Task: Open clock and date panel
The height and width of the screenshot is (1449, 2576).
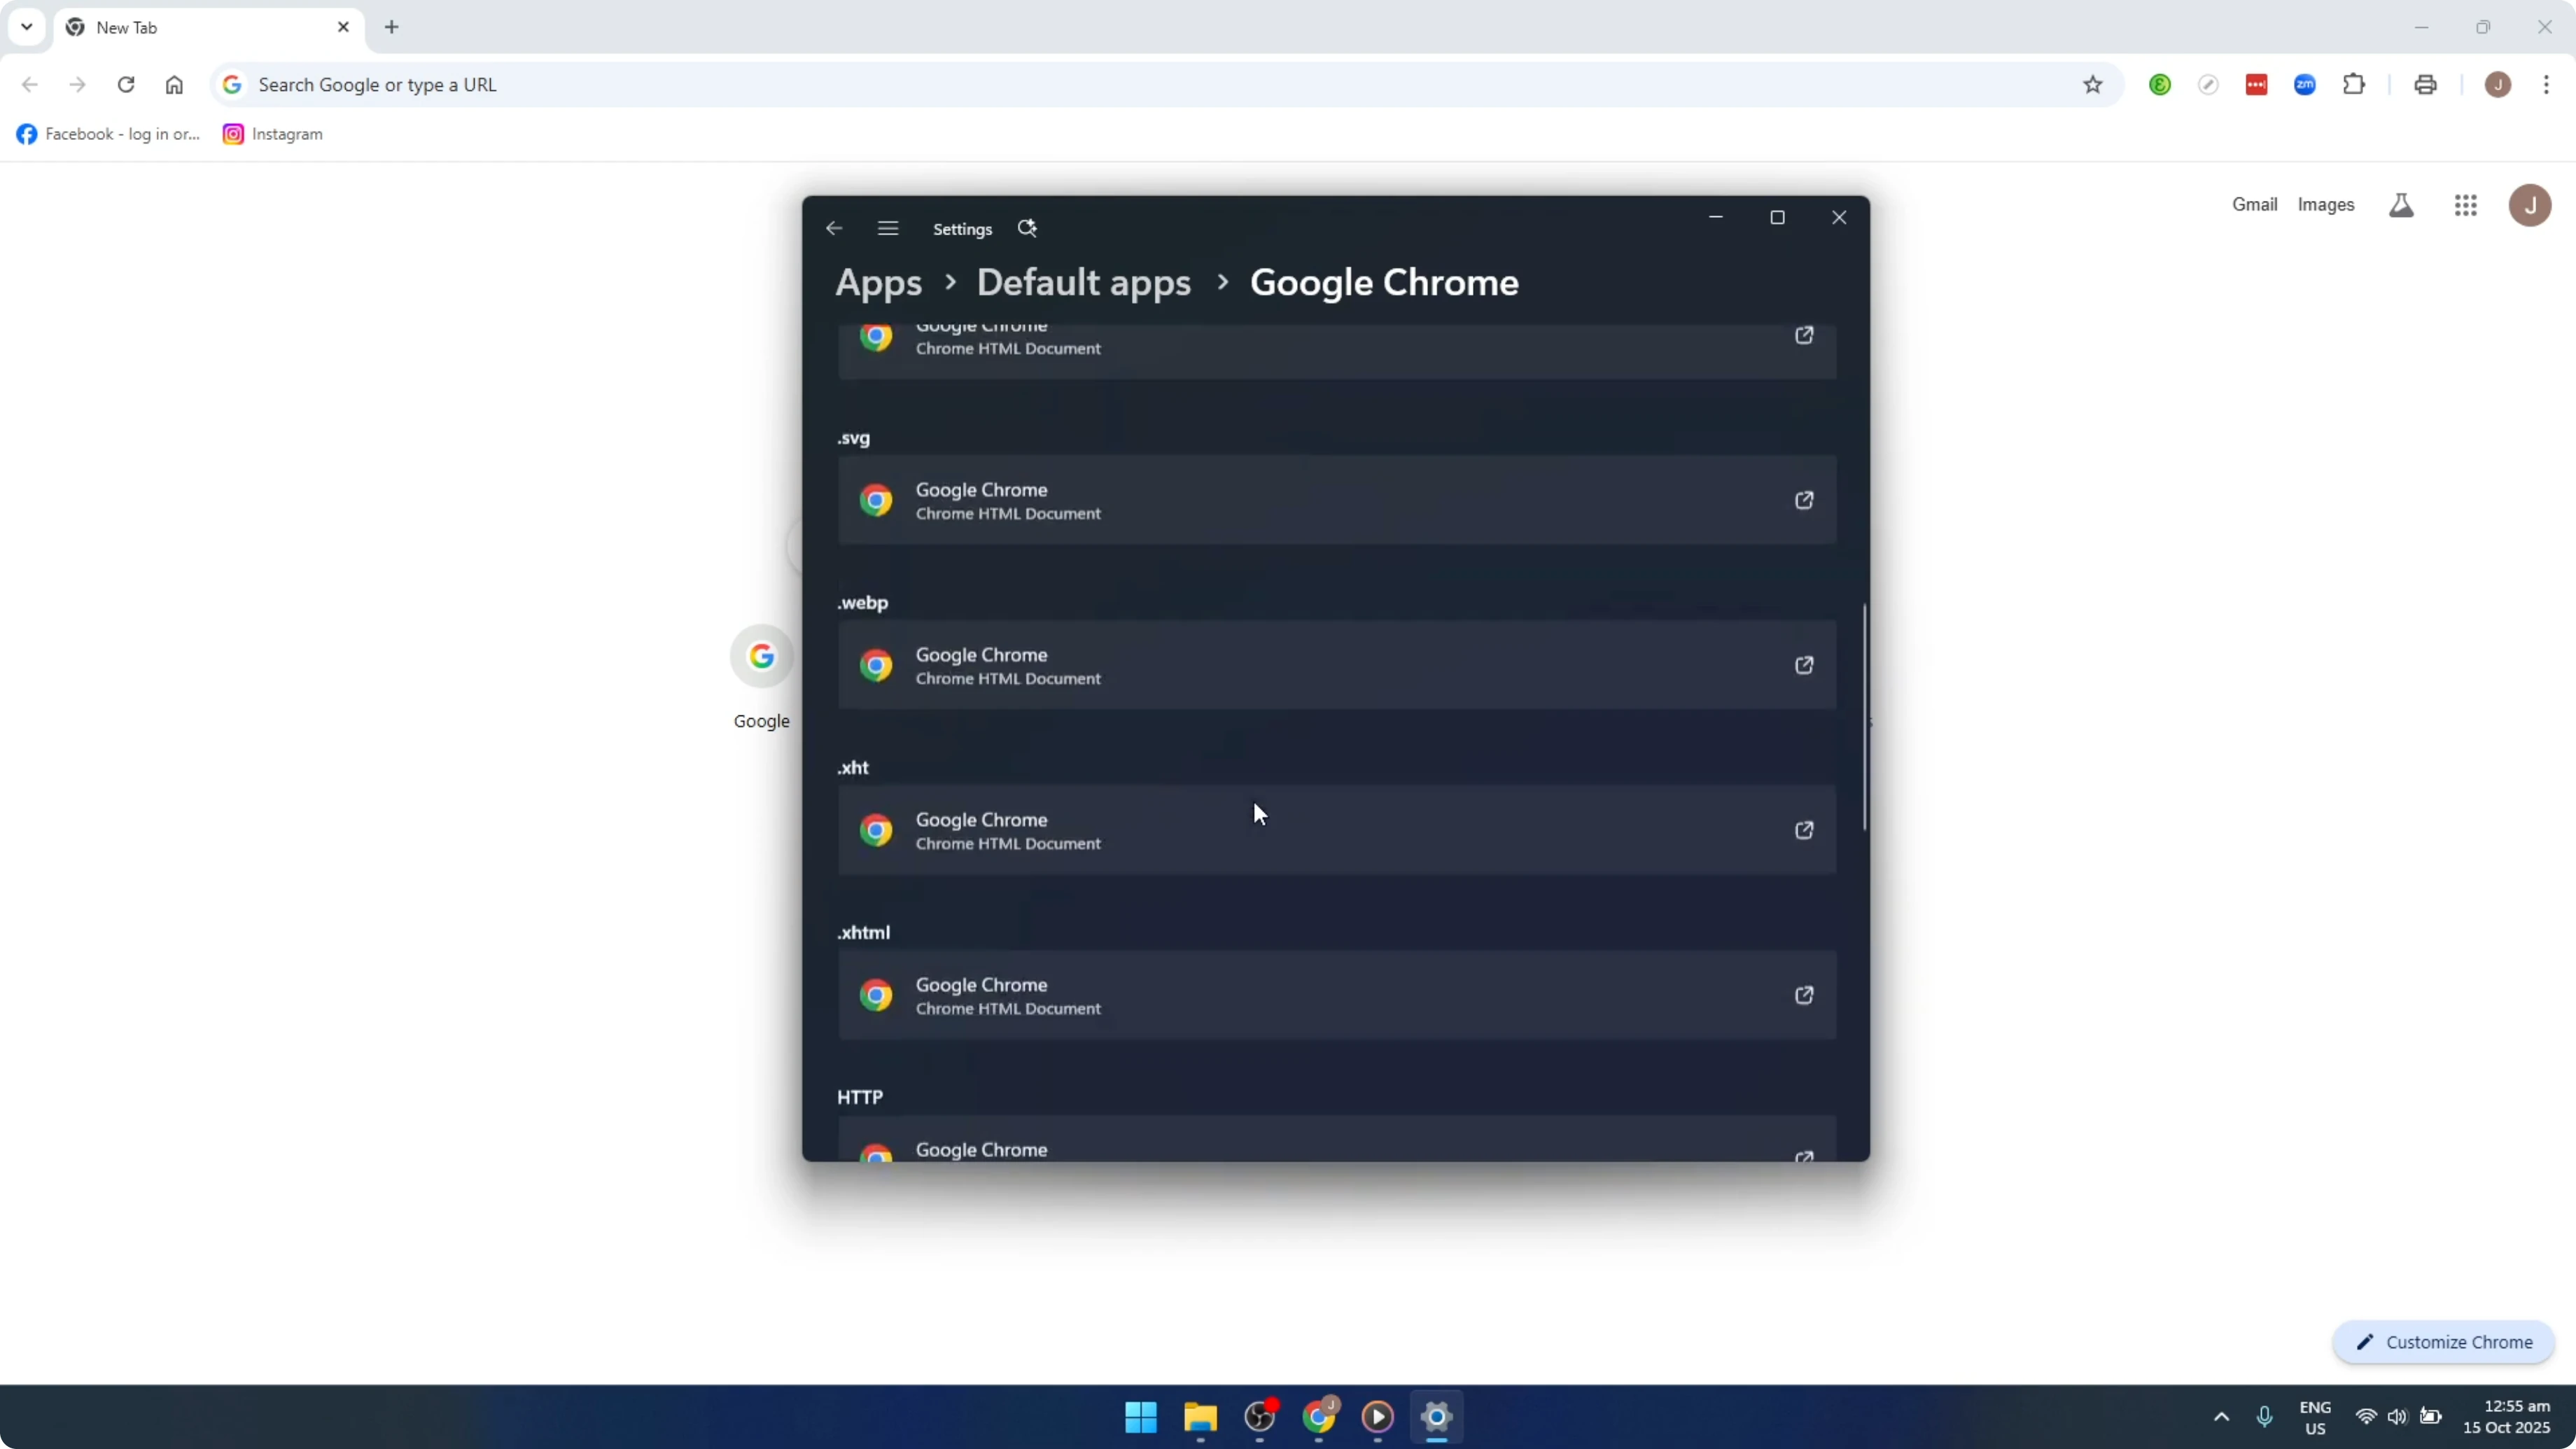Action: pyautogui.click(x=2506, y=1417)
